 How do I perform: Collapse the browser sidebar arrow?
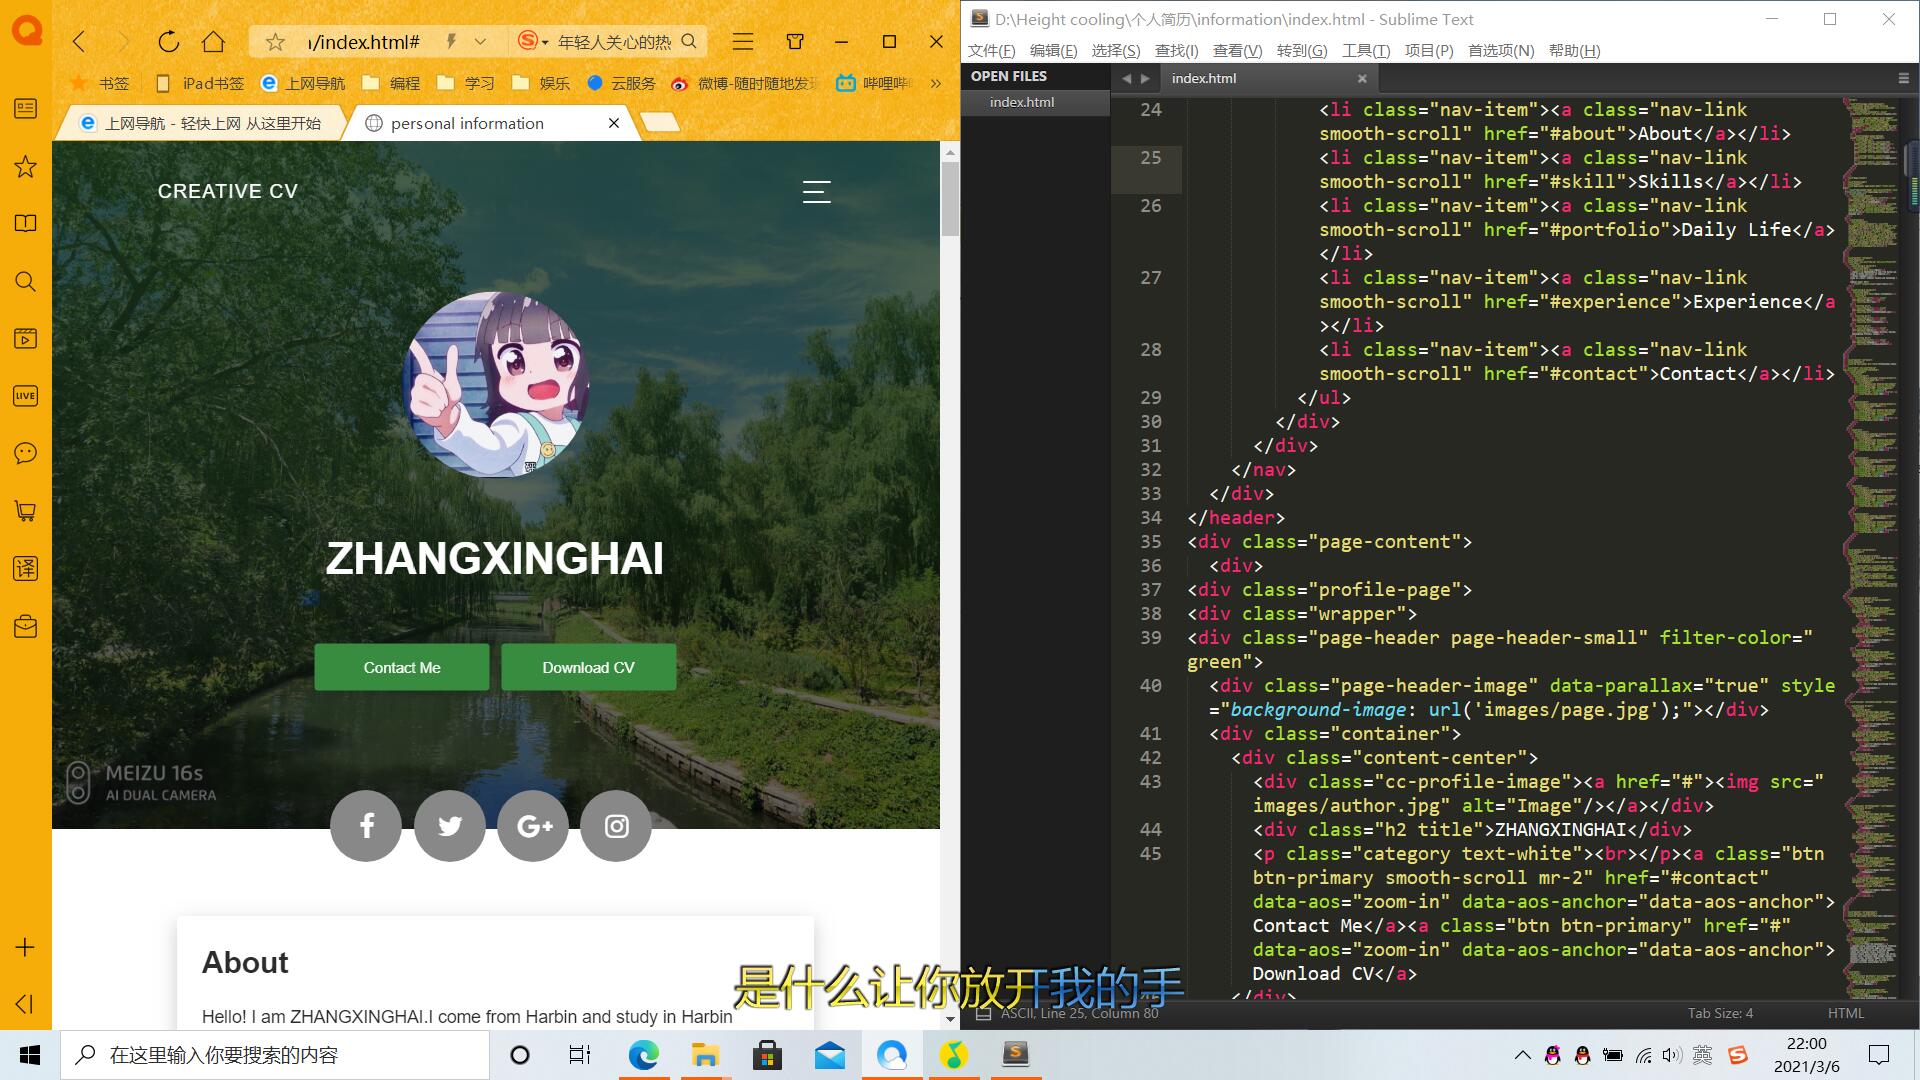26,1003
